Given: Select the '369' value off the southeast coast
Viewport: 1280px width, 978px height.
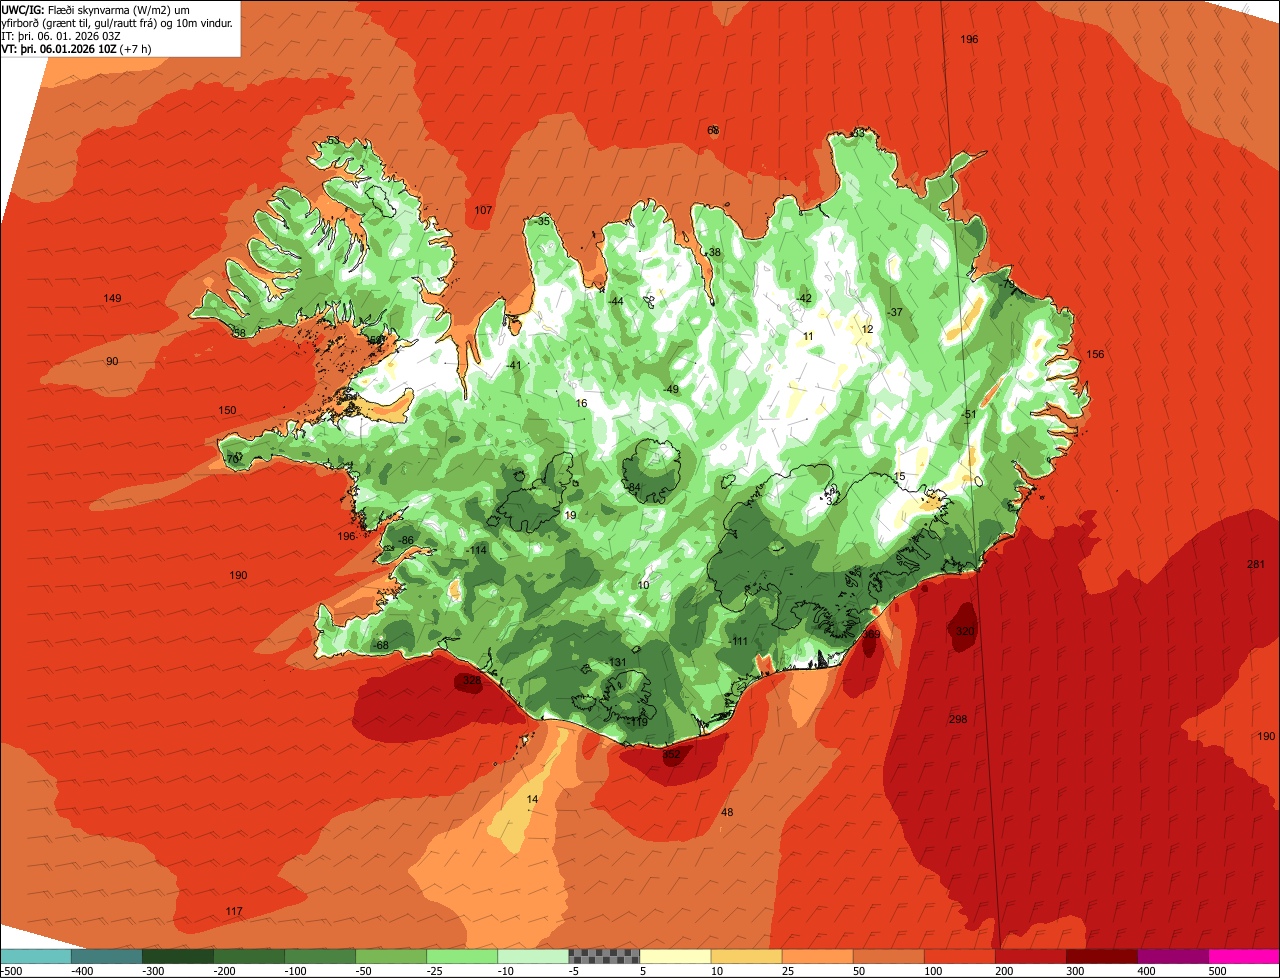Looking at the screenshot, I should 871,633.
